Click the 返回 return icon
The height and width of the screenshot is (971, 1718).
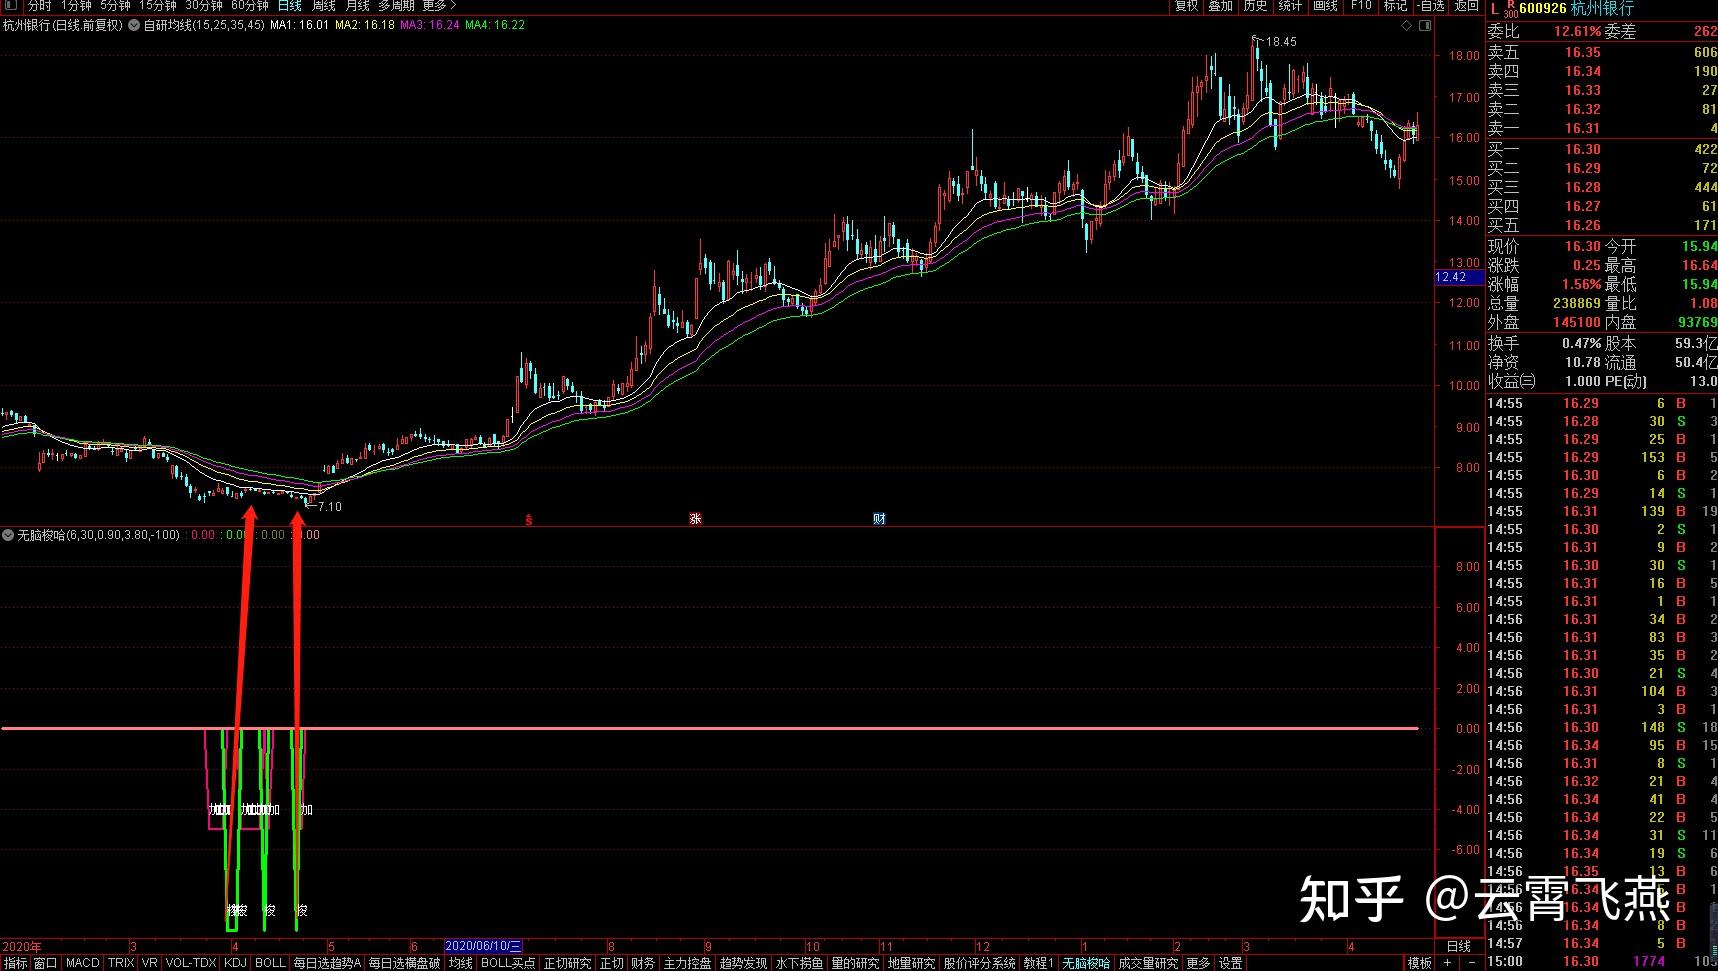(1465, 6)
